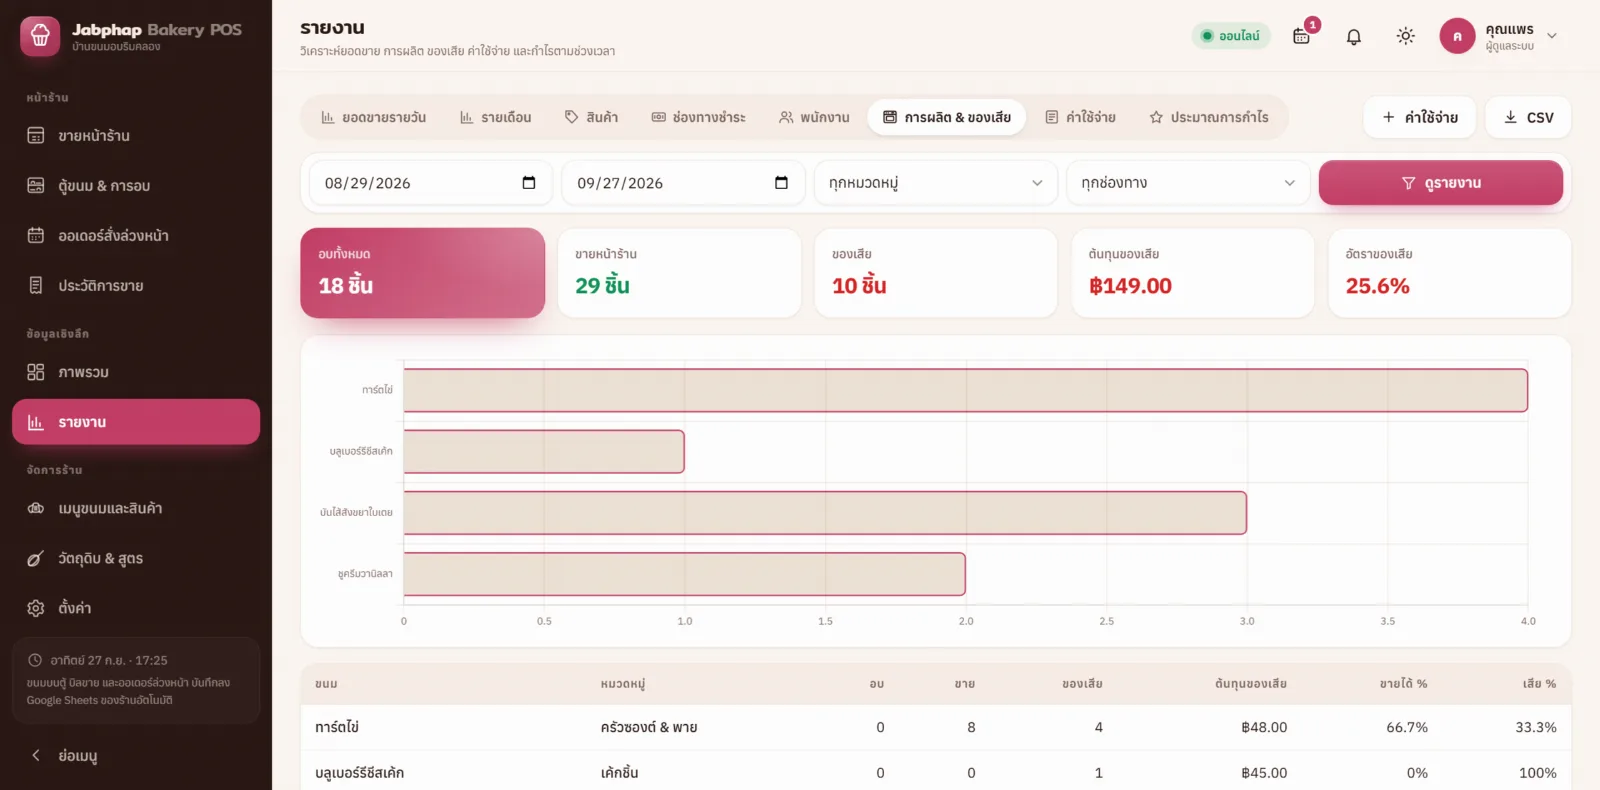Open ภาพรวม dashboard in sidebar
Viewport: 1600px width, 790px height.
pyautogui.click(x=136, y=372)
